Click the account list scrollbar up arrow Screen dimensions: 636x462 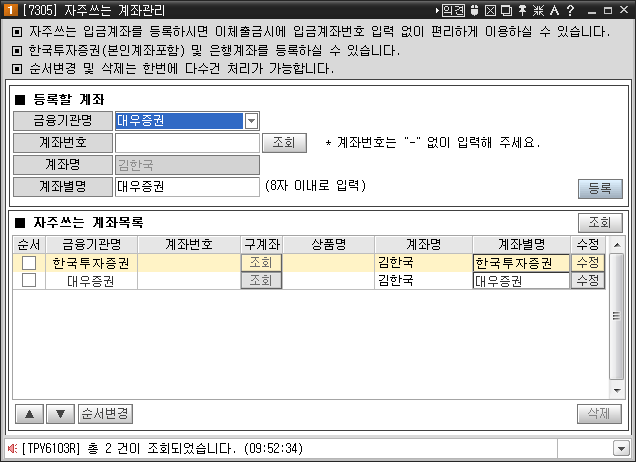pyautogui.click(x=617, y=245)
